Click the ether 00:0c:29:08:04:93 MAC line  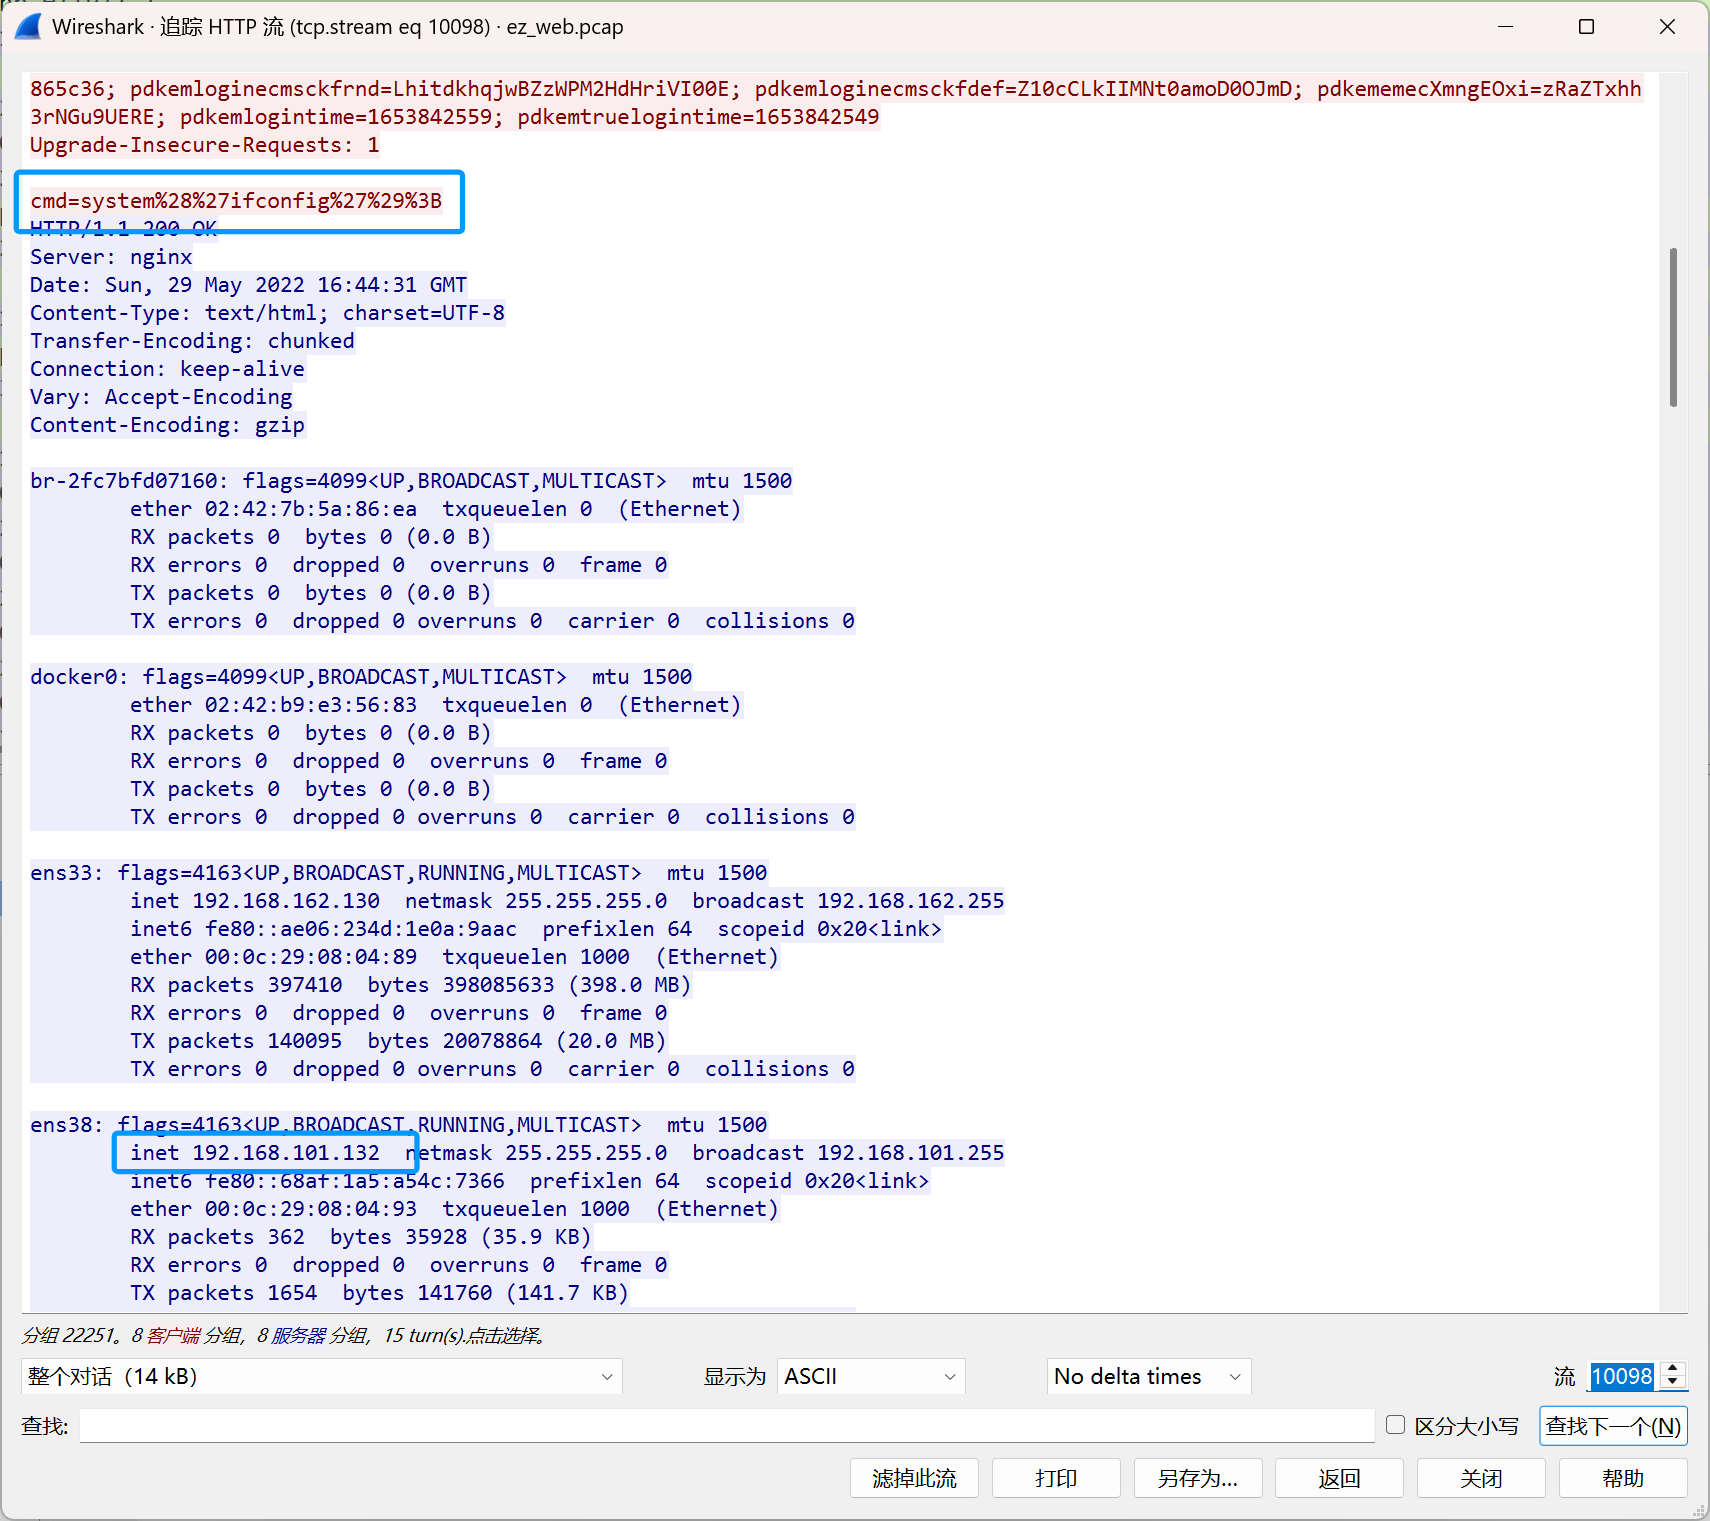[x=454, y=1209]
